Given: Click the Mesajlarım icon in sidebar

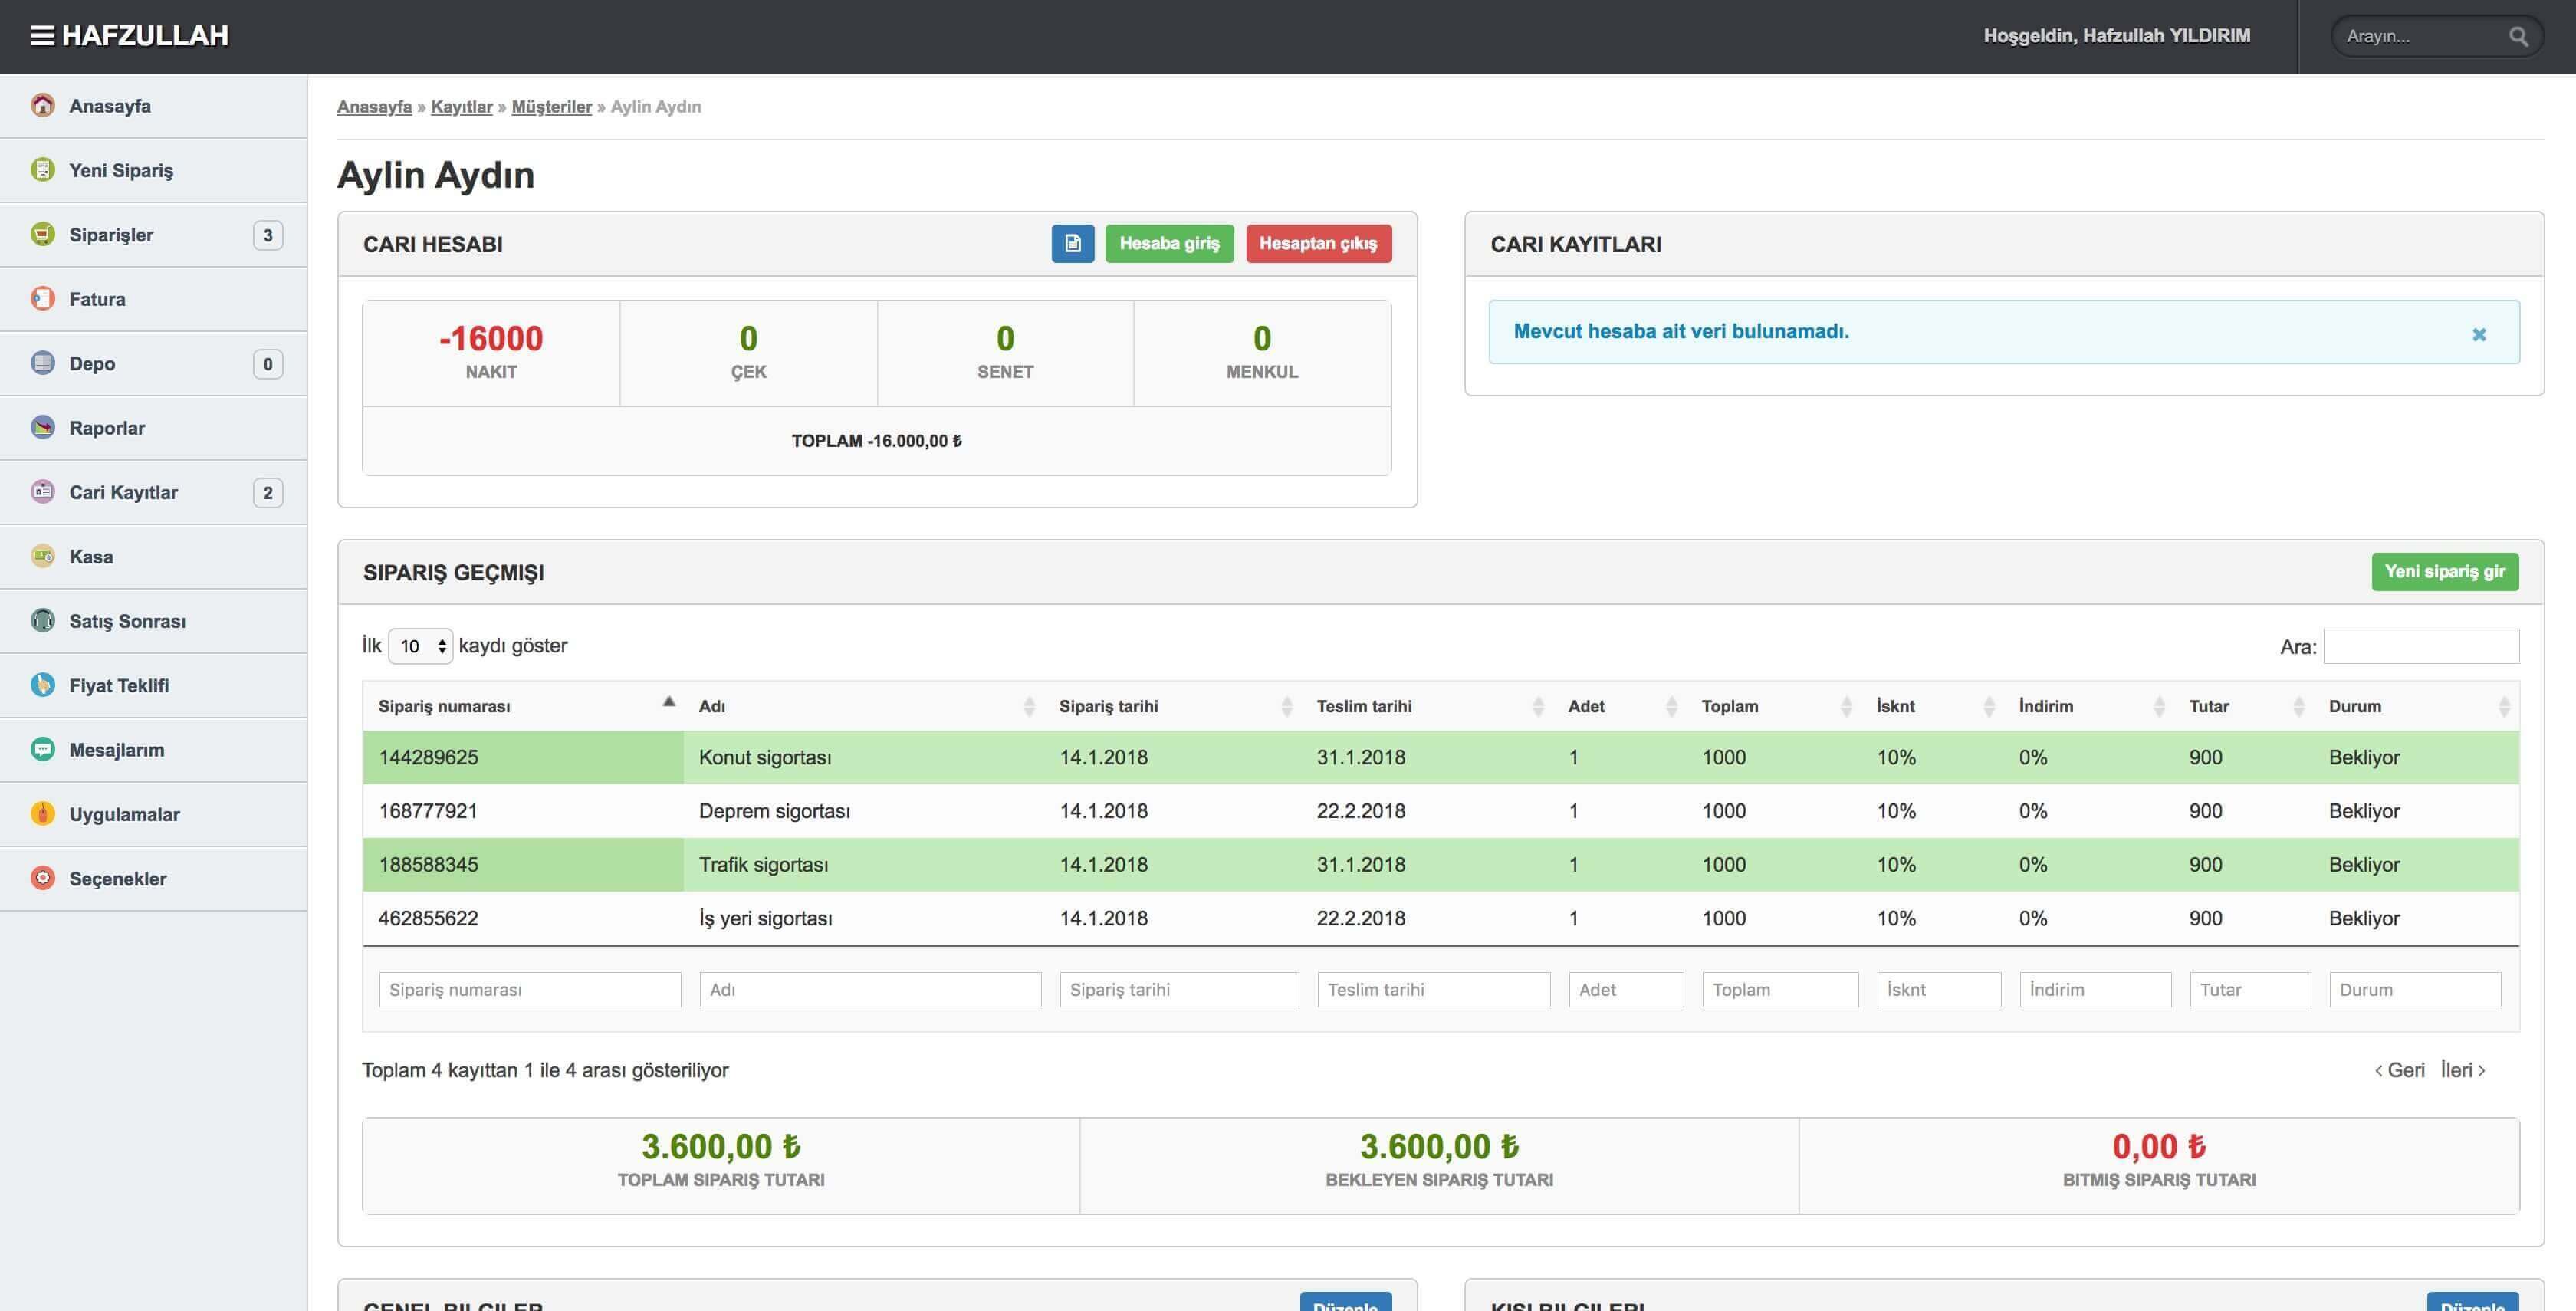Looking at the screenshot, I should (x=43, y=749).
